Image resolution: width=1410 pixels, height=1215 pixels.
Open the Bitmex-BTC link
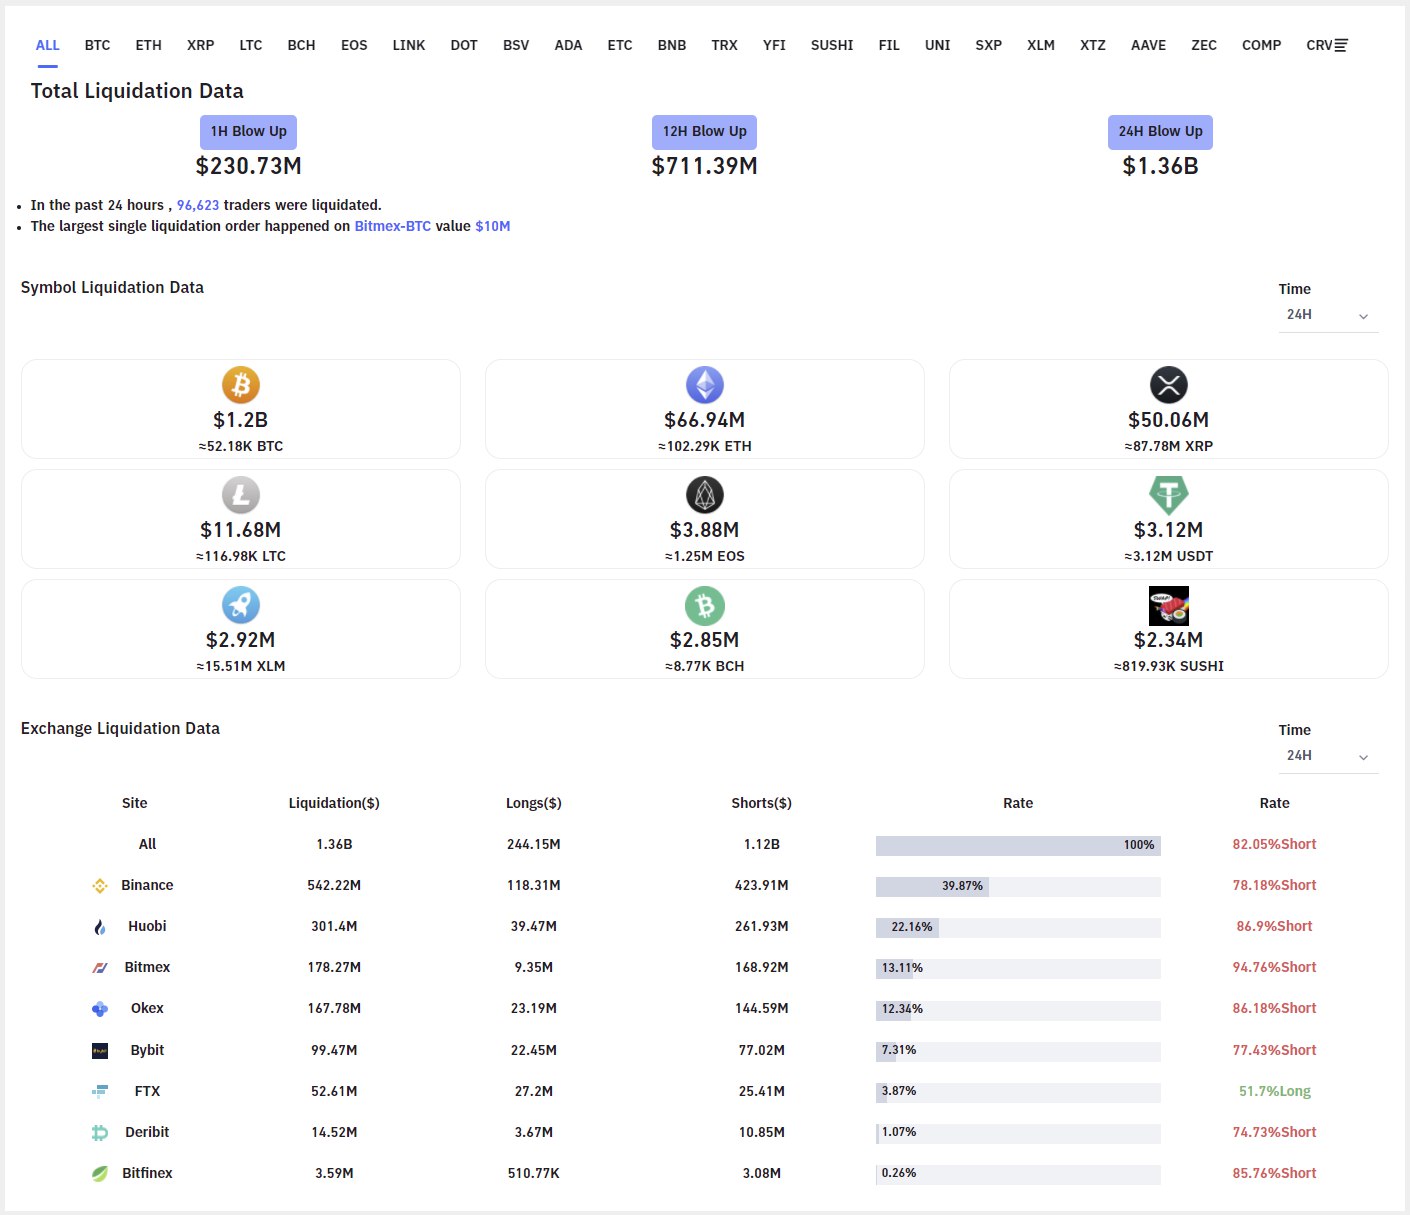click(x=393, y=226)
